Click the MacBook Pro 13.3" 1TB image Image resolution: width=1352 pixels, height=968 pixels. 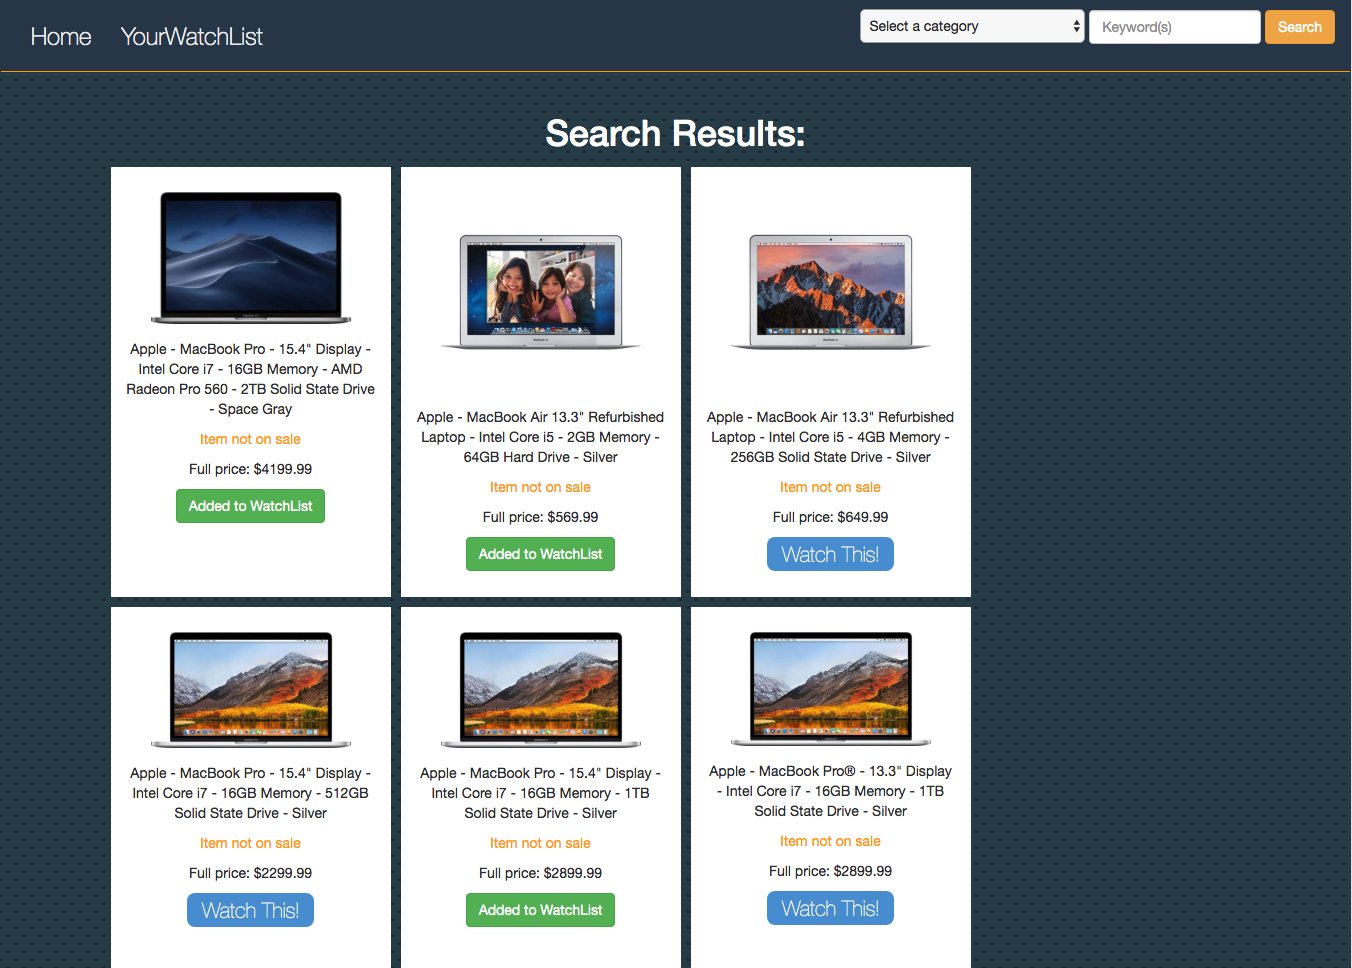click(831, 689)
